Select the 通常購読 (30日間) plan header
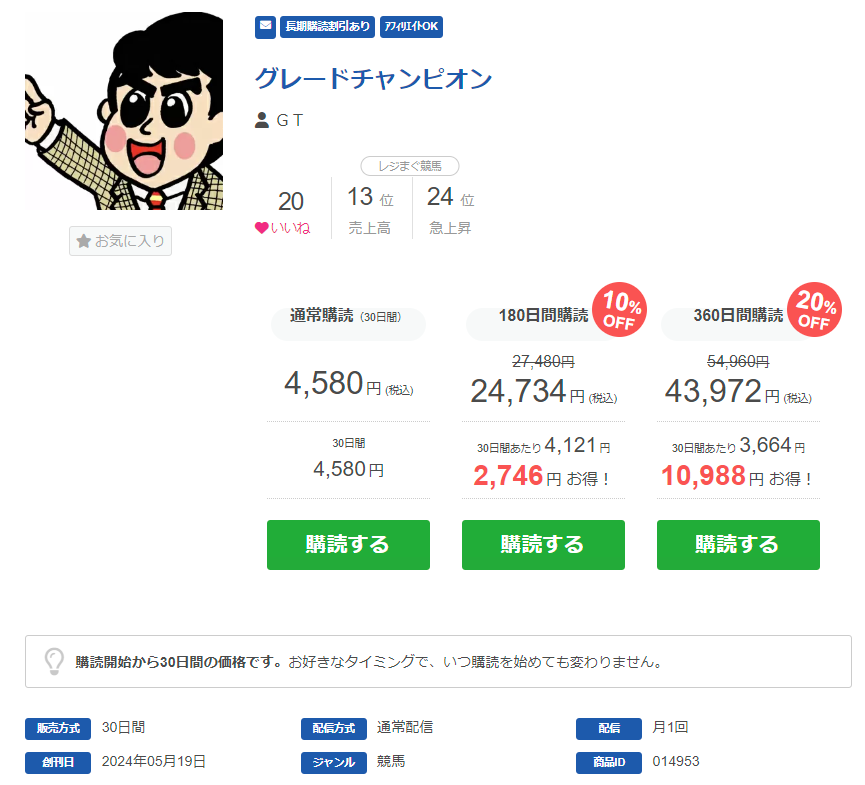 tap(348, 317)
